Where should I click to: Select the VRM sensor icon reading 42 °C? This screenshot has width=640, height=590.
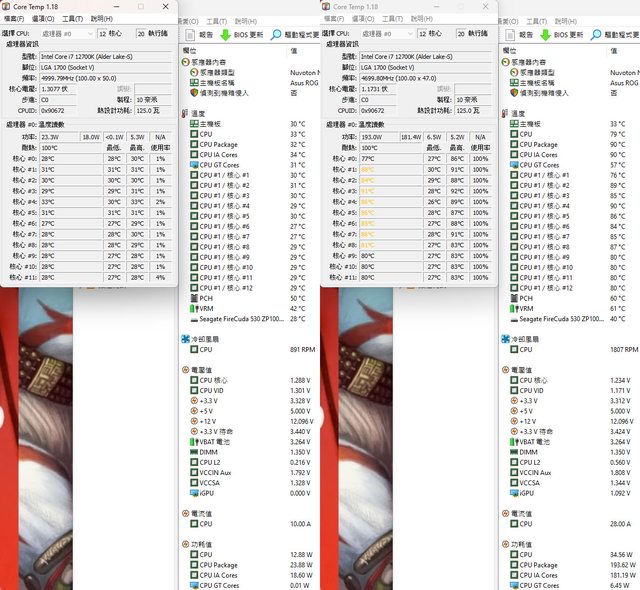pos(191,308)
